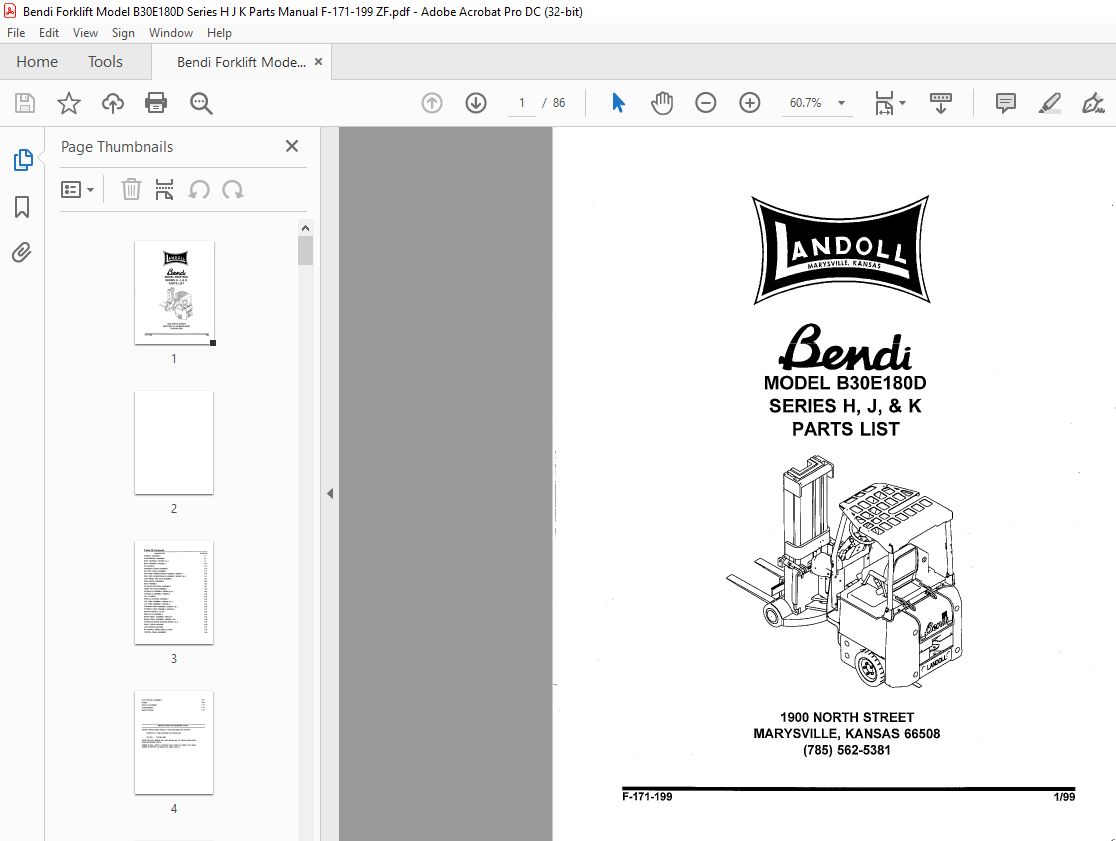
Task: Open zoom level dropdown at 60.7%
Action: point(841,103)
